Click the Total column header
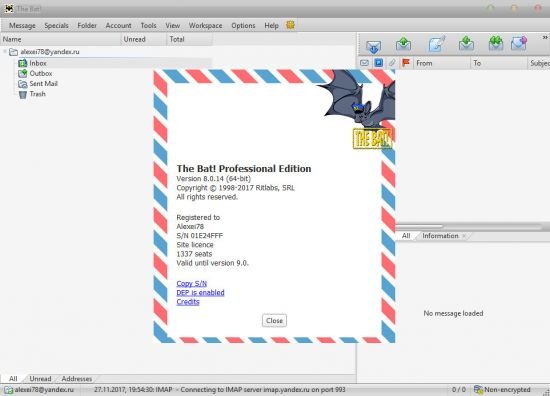The width and height of the screenshot is (550, 396). coord(189,39)
